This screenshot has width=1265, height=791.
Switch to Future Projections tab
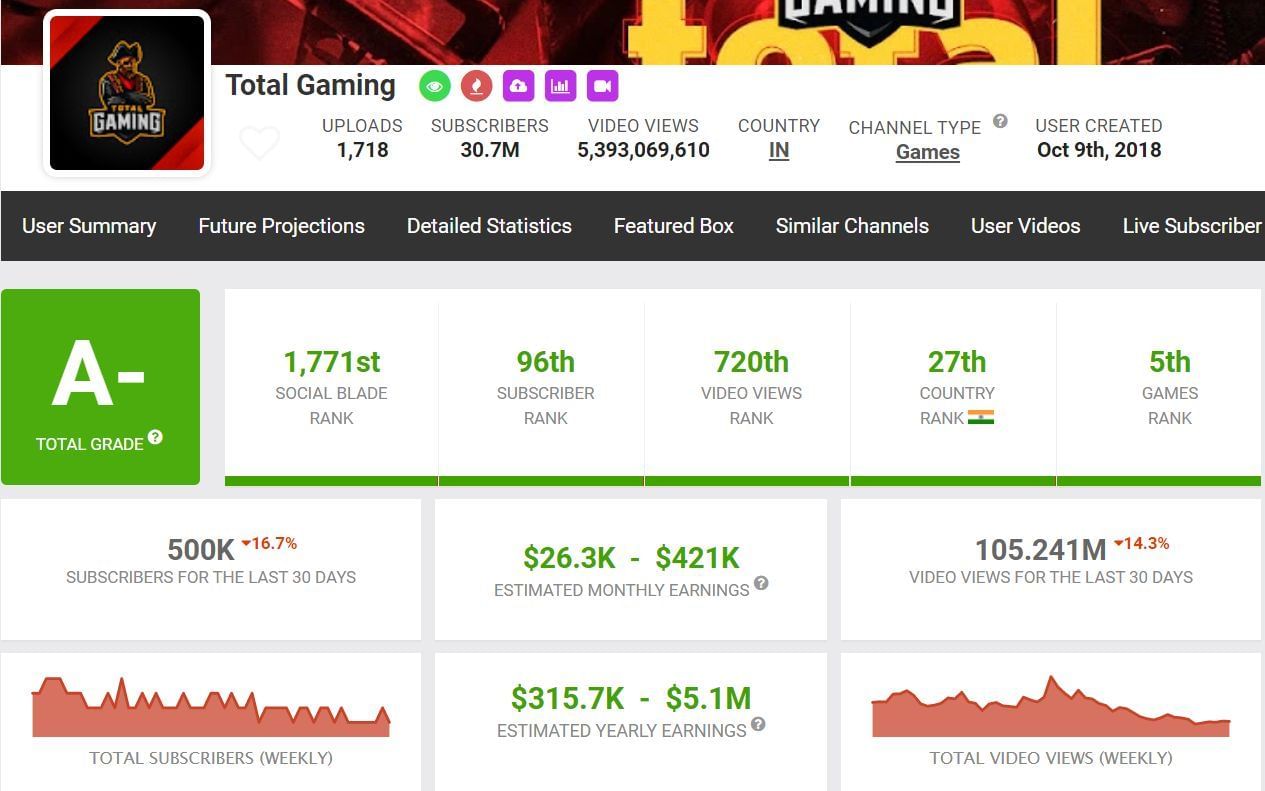point(281,226)
